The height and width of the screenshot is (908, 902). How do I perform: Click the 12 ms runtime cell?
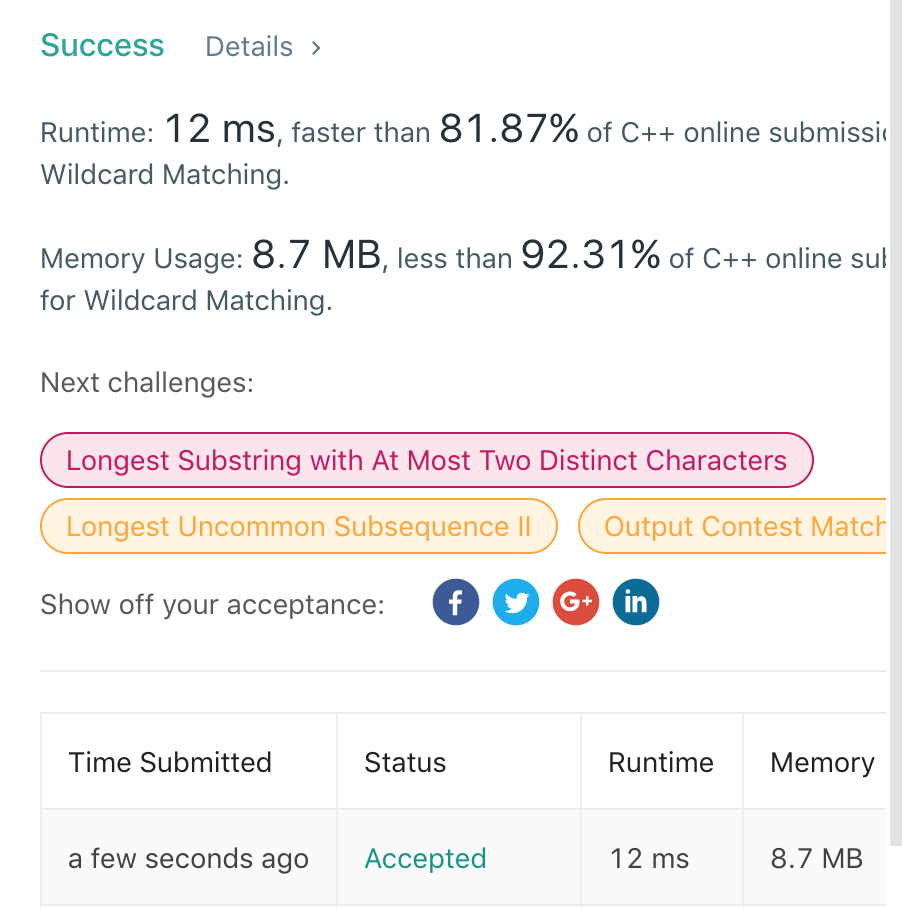pyautogui.click(x=649, y=859)
